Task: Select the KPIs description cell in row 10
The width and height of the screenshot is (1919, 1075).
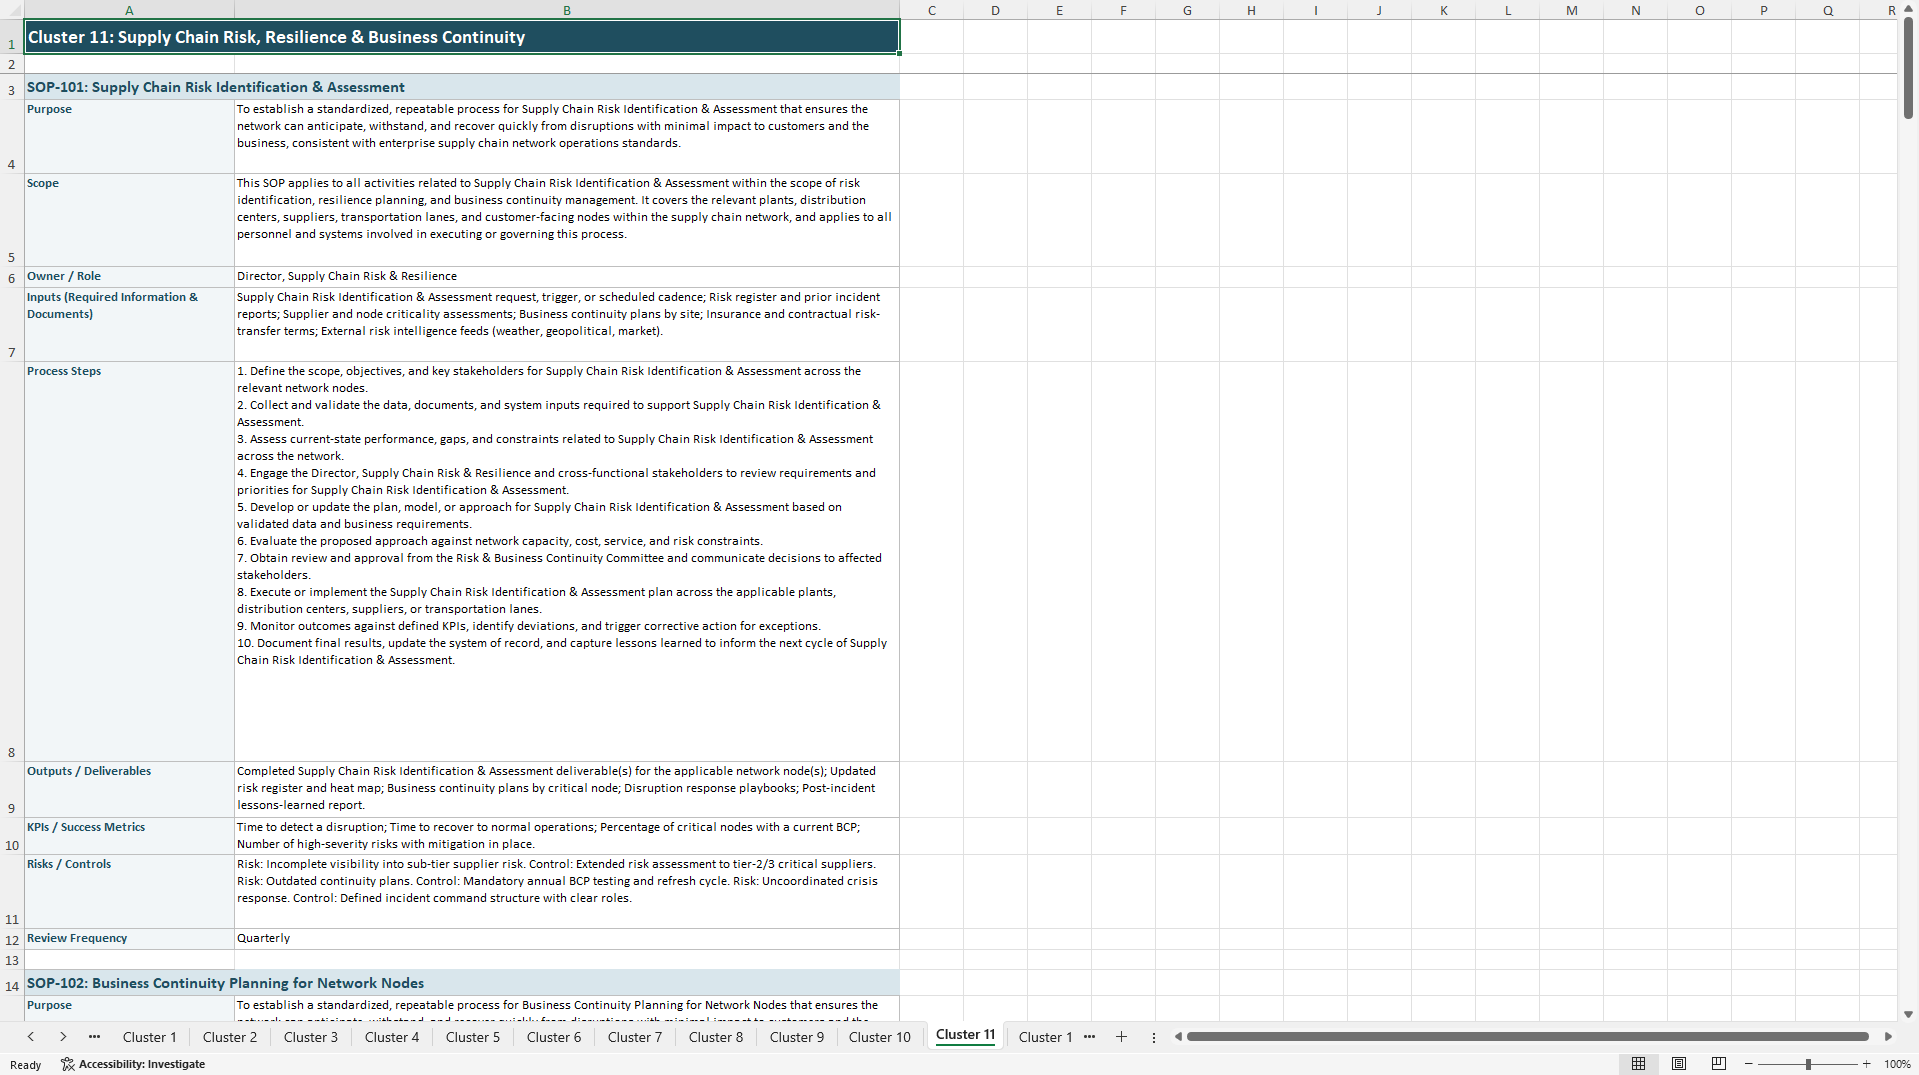Action: (x=567, y=836)
